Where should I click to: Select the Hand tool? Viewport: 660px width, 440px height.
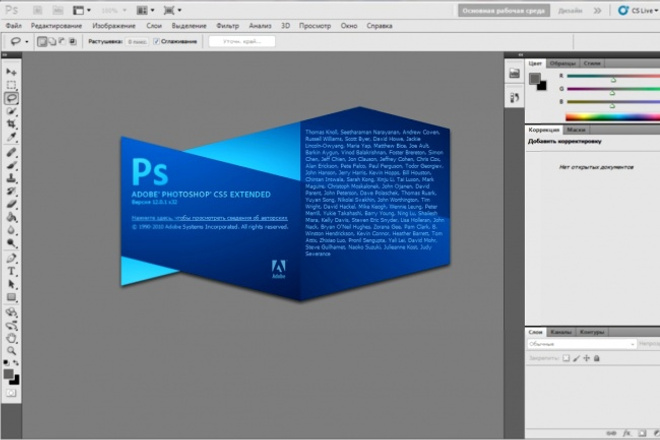(11, 338)
